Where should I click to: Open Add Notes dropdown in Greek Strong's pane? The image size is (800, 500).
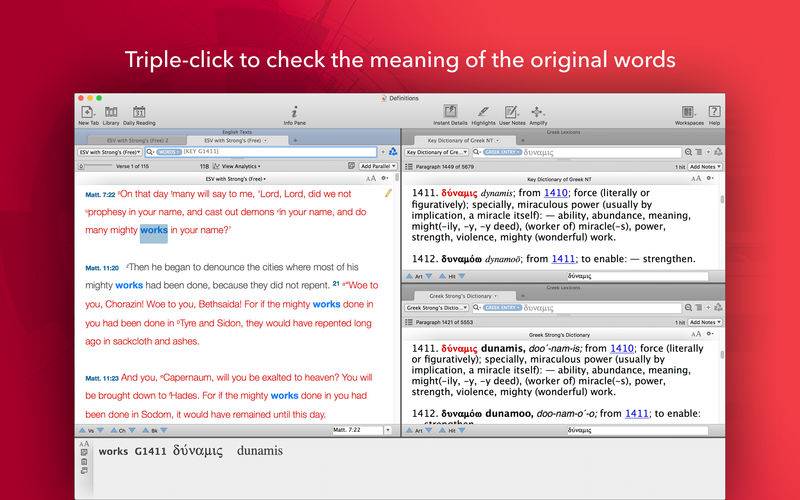tap(705, 322)
